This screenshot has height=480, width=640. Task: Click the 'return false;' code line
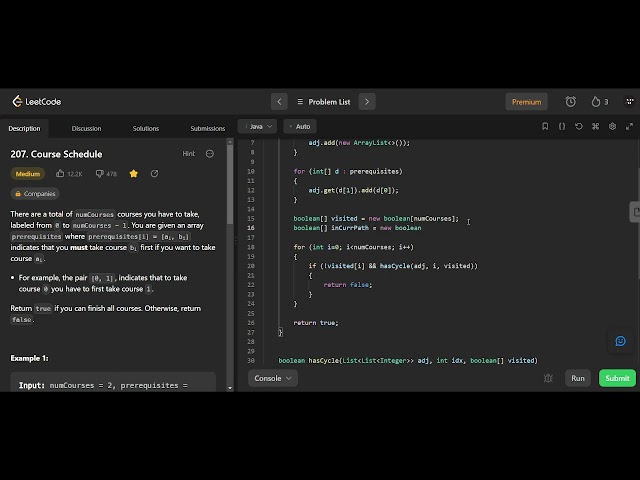coord(348,285)
